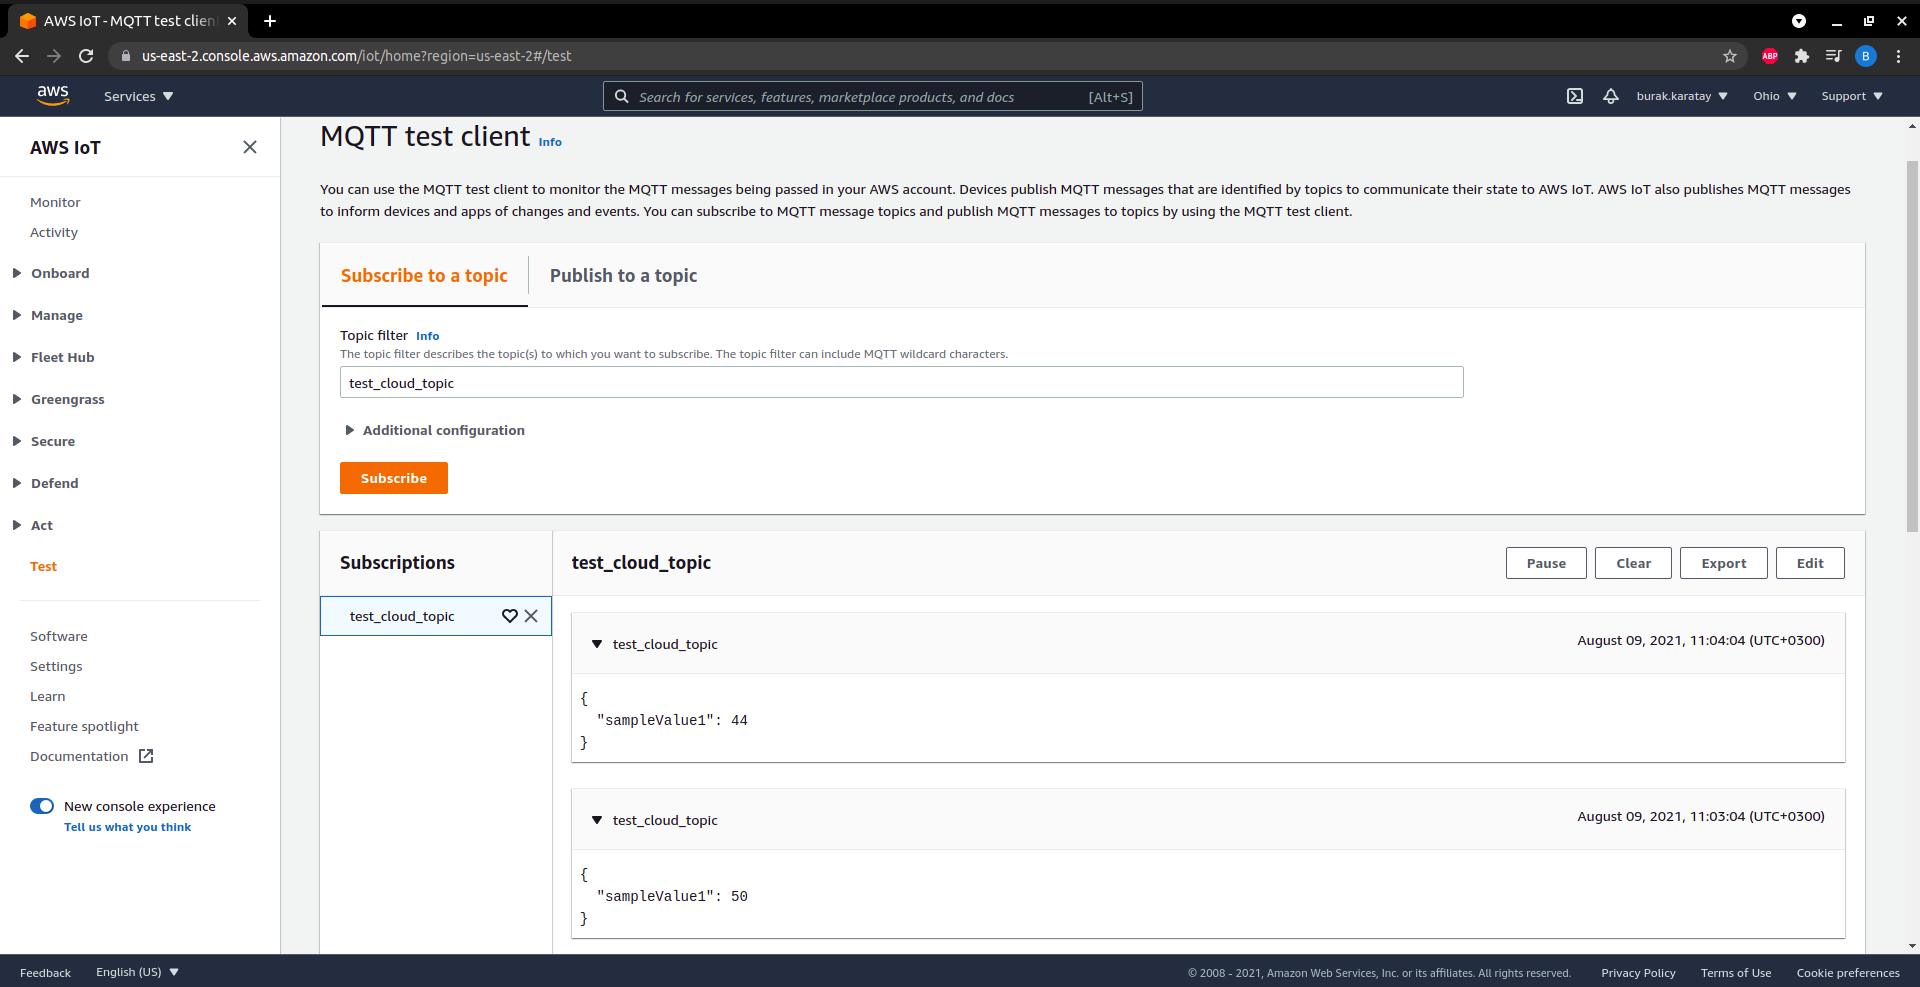This screenshot has width=1920, height=987.
Task: Collapse the 11:04:04 test_cloud_topic message
Action: [x=597, y=644]
